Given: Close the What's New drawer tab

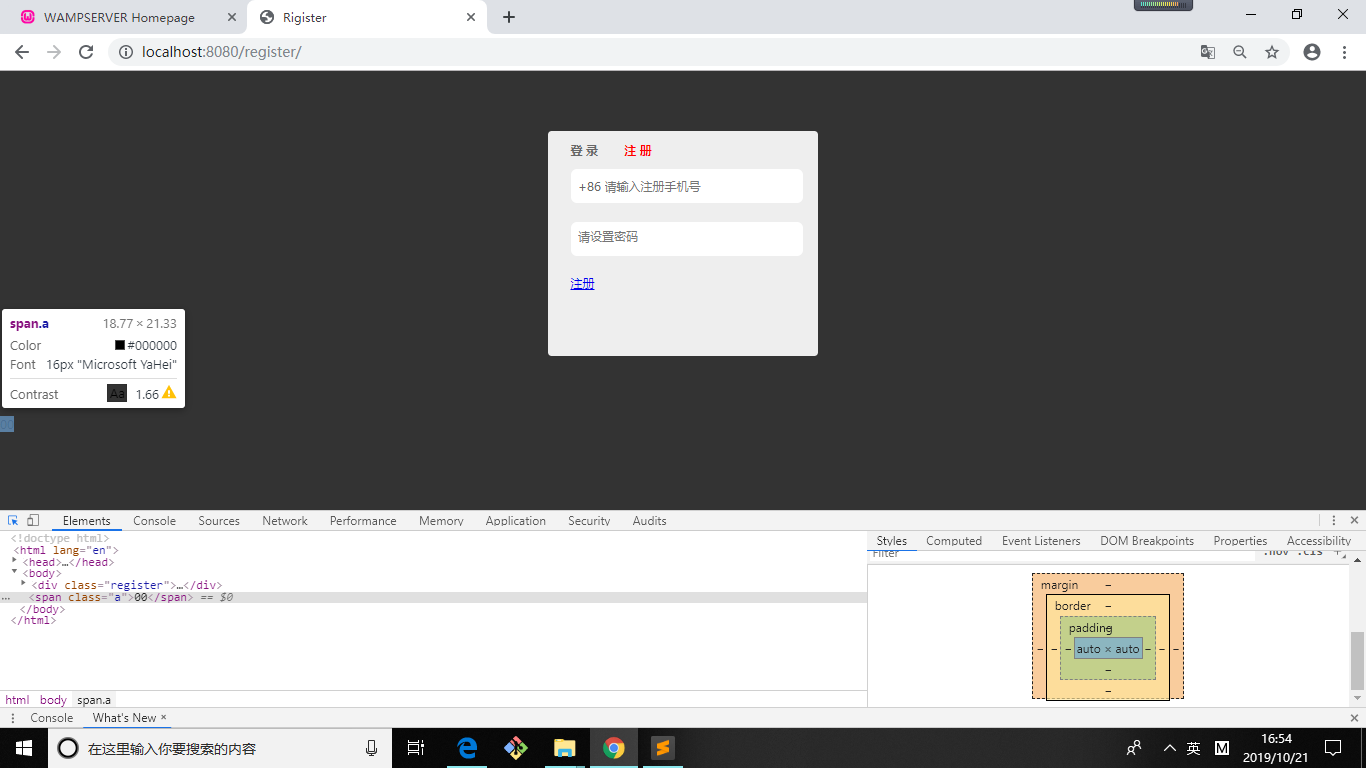Looking at the screenshot, I should click(x=164, y=717).
